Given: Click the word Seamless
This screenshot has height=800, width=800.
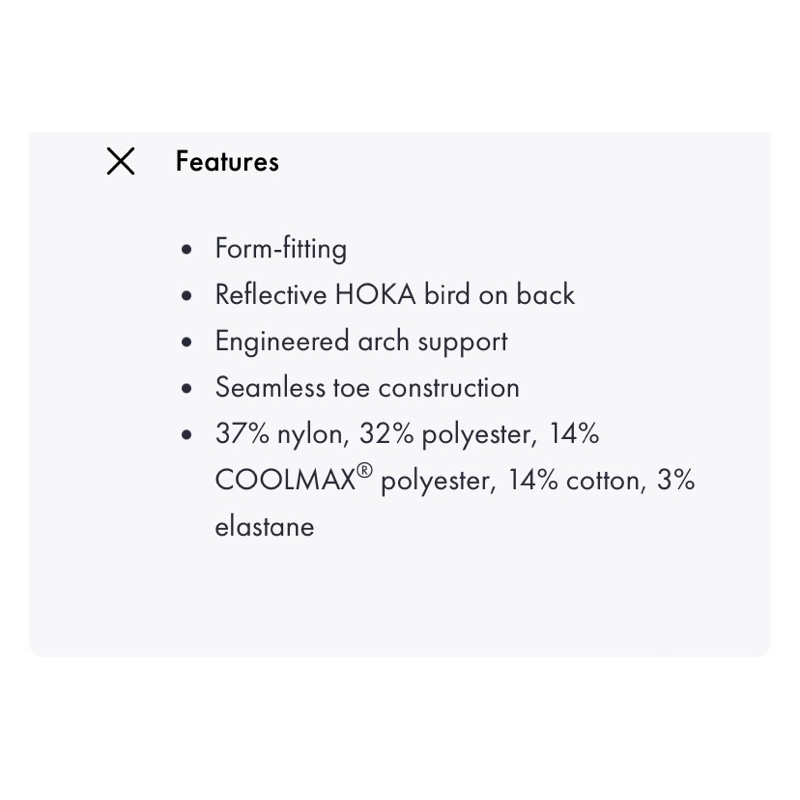Looking at the screenshot, I should tap(270, 388).
